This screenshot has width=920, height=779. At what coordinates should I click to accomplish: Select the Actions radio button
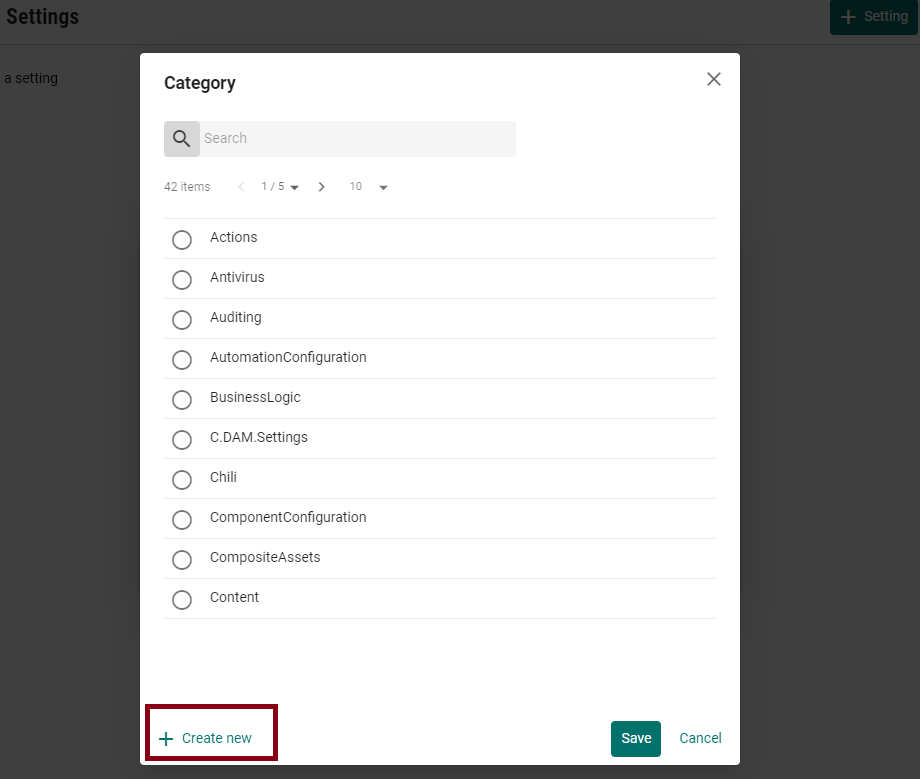182,240
